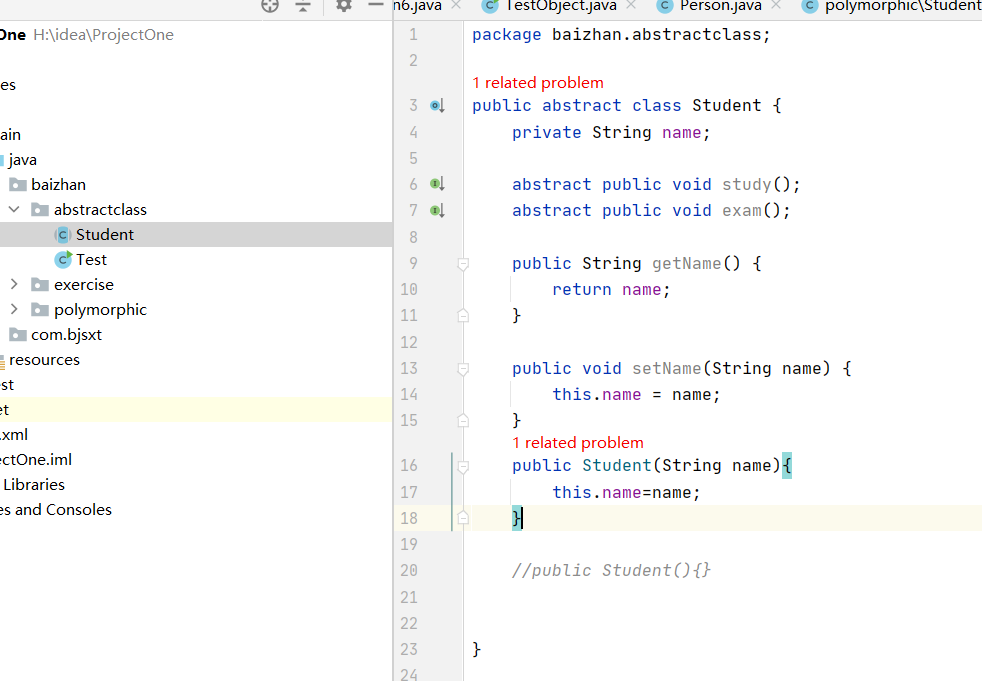Click the 'setName' method name in code
Screen dimensions: 982x681
click(x=667, y=368)
